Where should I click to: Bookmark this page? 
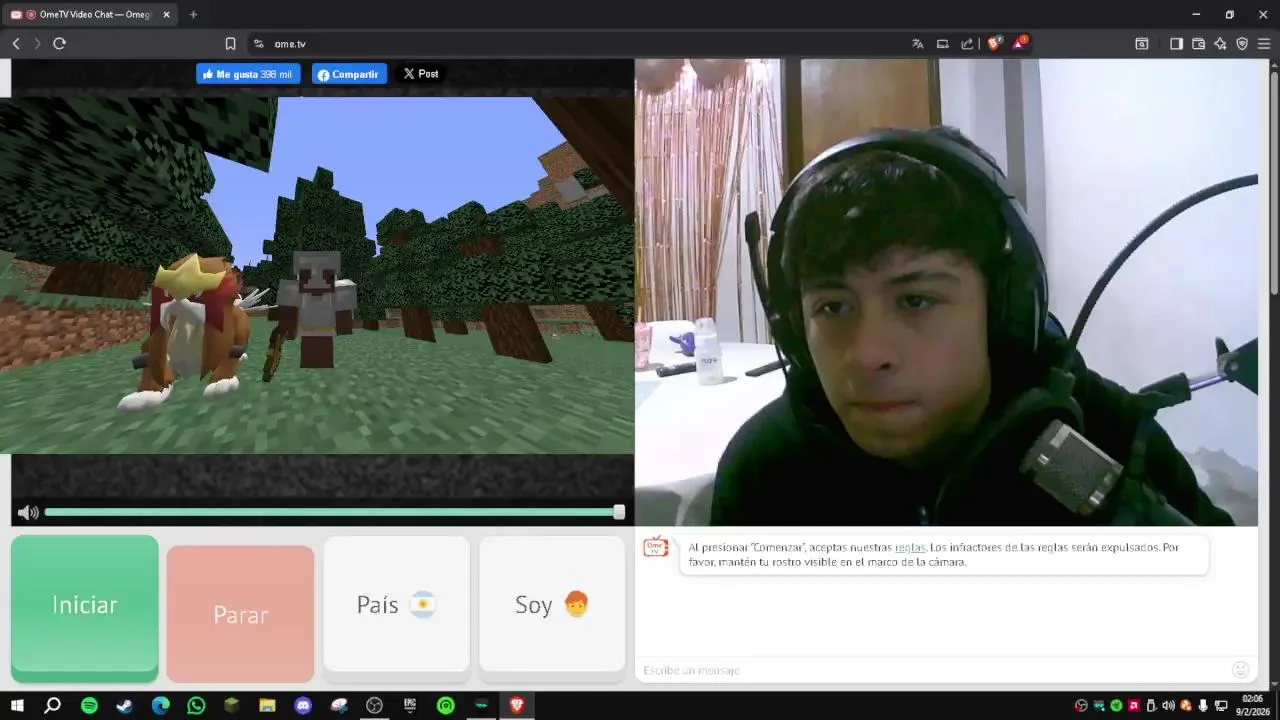point(230,44)
